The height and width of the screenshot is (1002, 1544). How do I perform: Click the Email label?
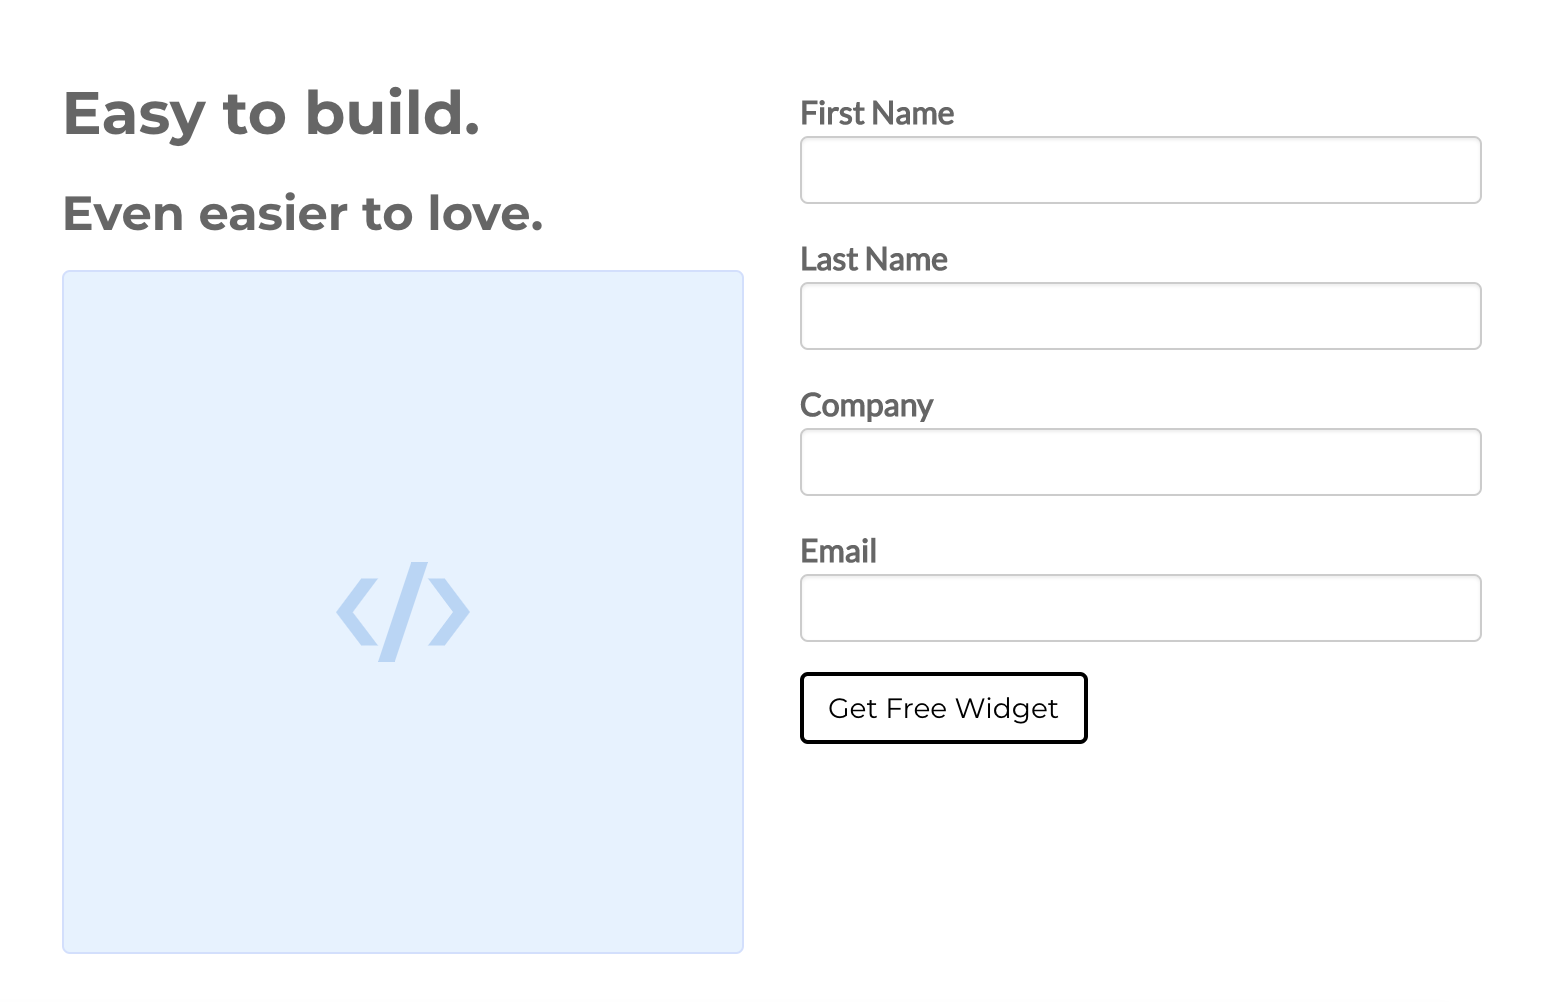coord(838,551)
